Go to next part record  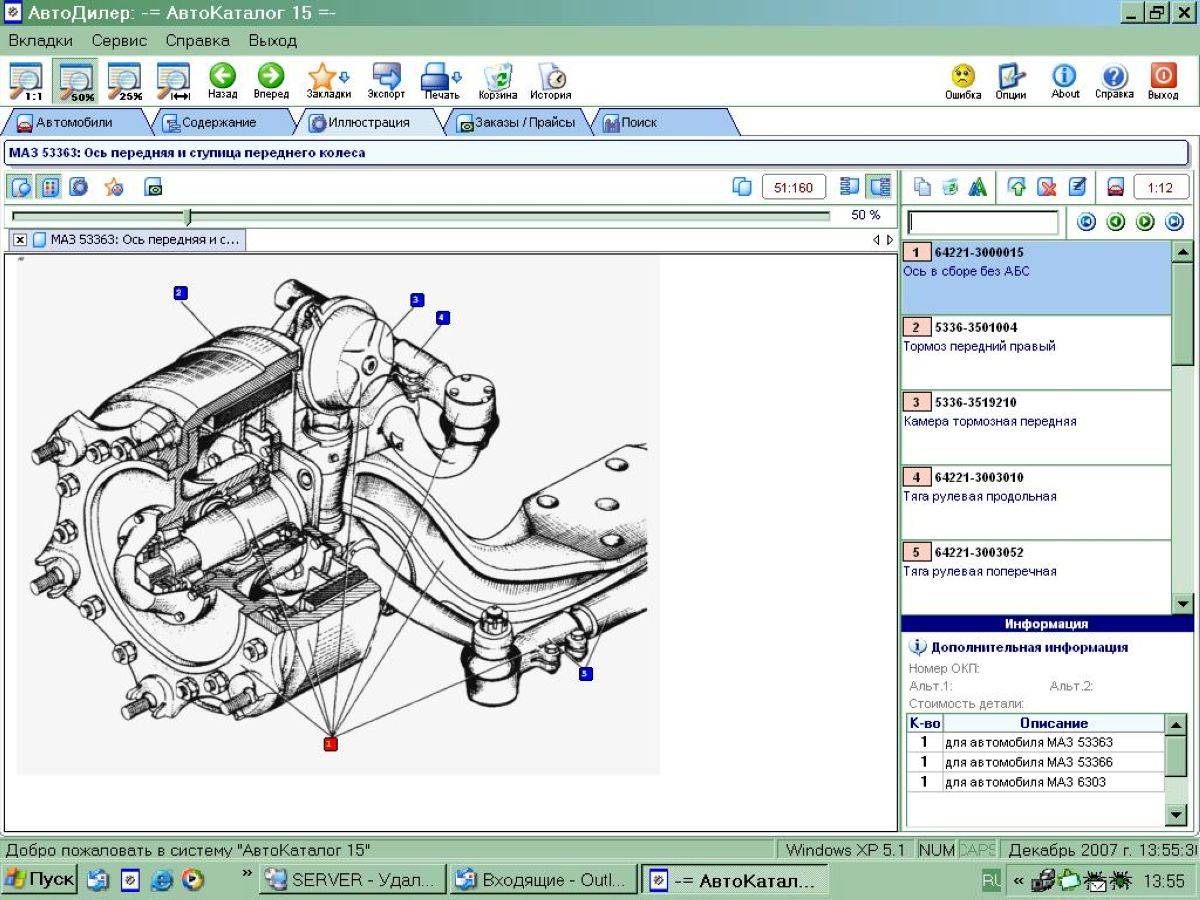pos(1145,222)
